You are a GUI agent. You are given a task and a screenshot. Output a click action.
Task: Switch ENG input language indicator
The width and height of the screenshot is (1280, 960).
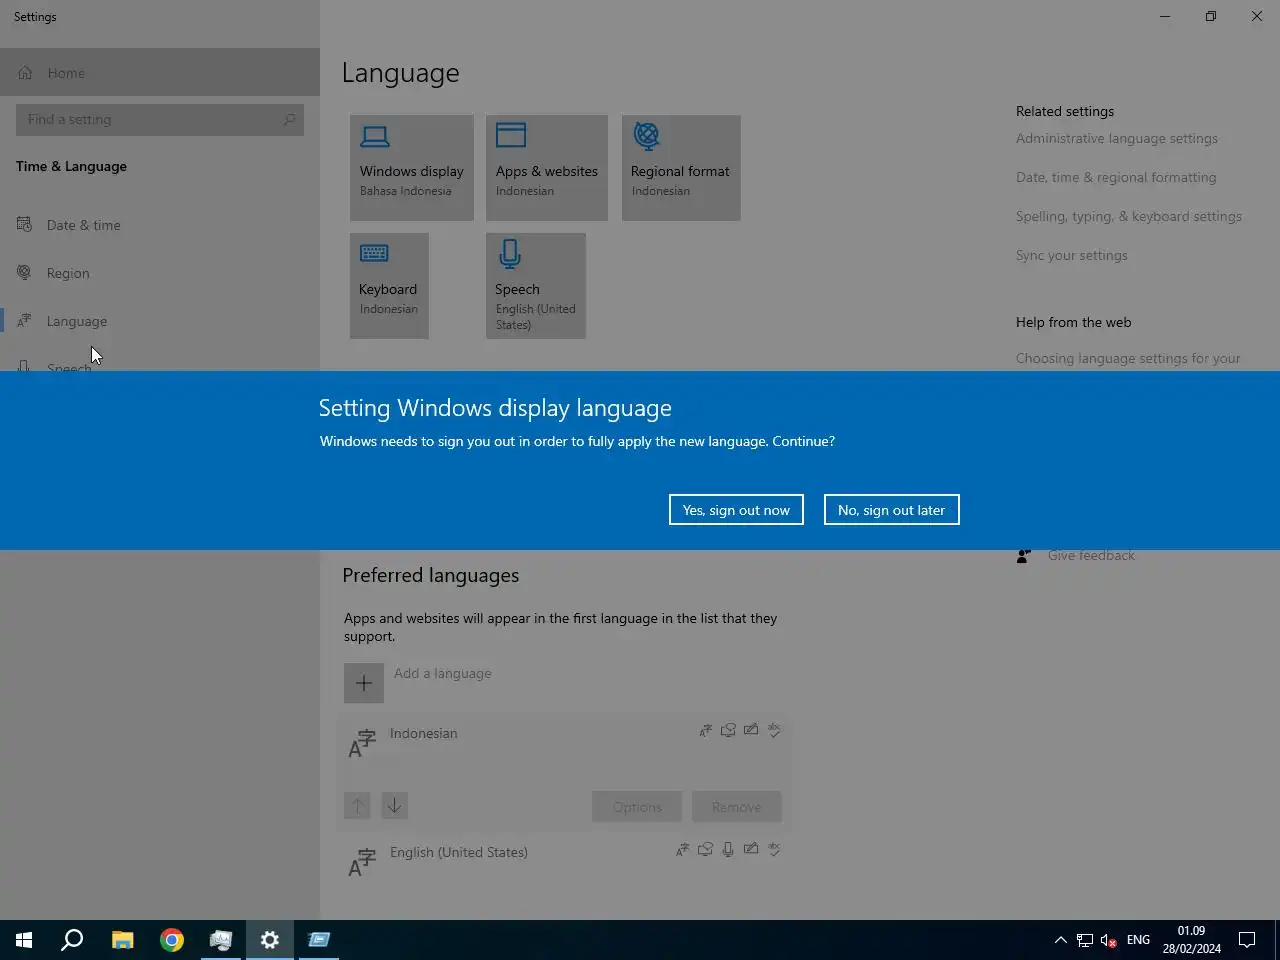click(1138, 940)
